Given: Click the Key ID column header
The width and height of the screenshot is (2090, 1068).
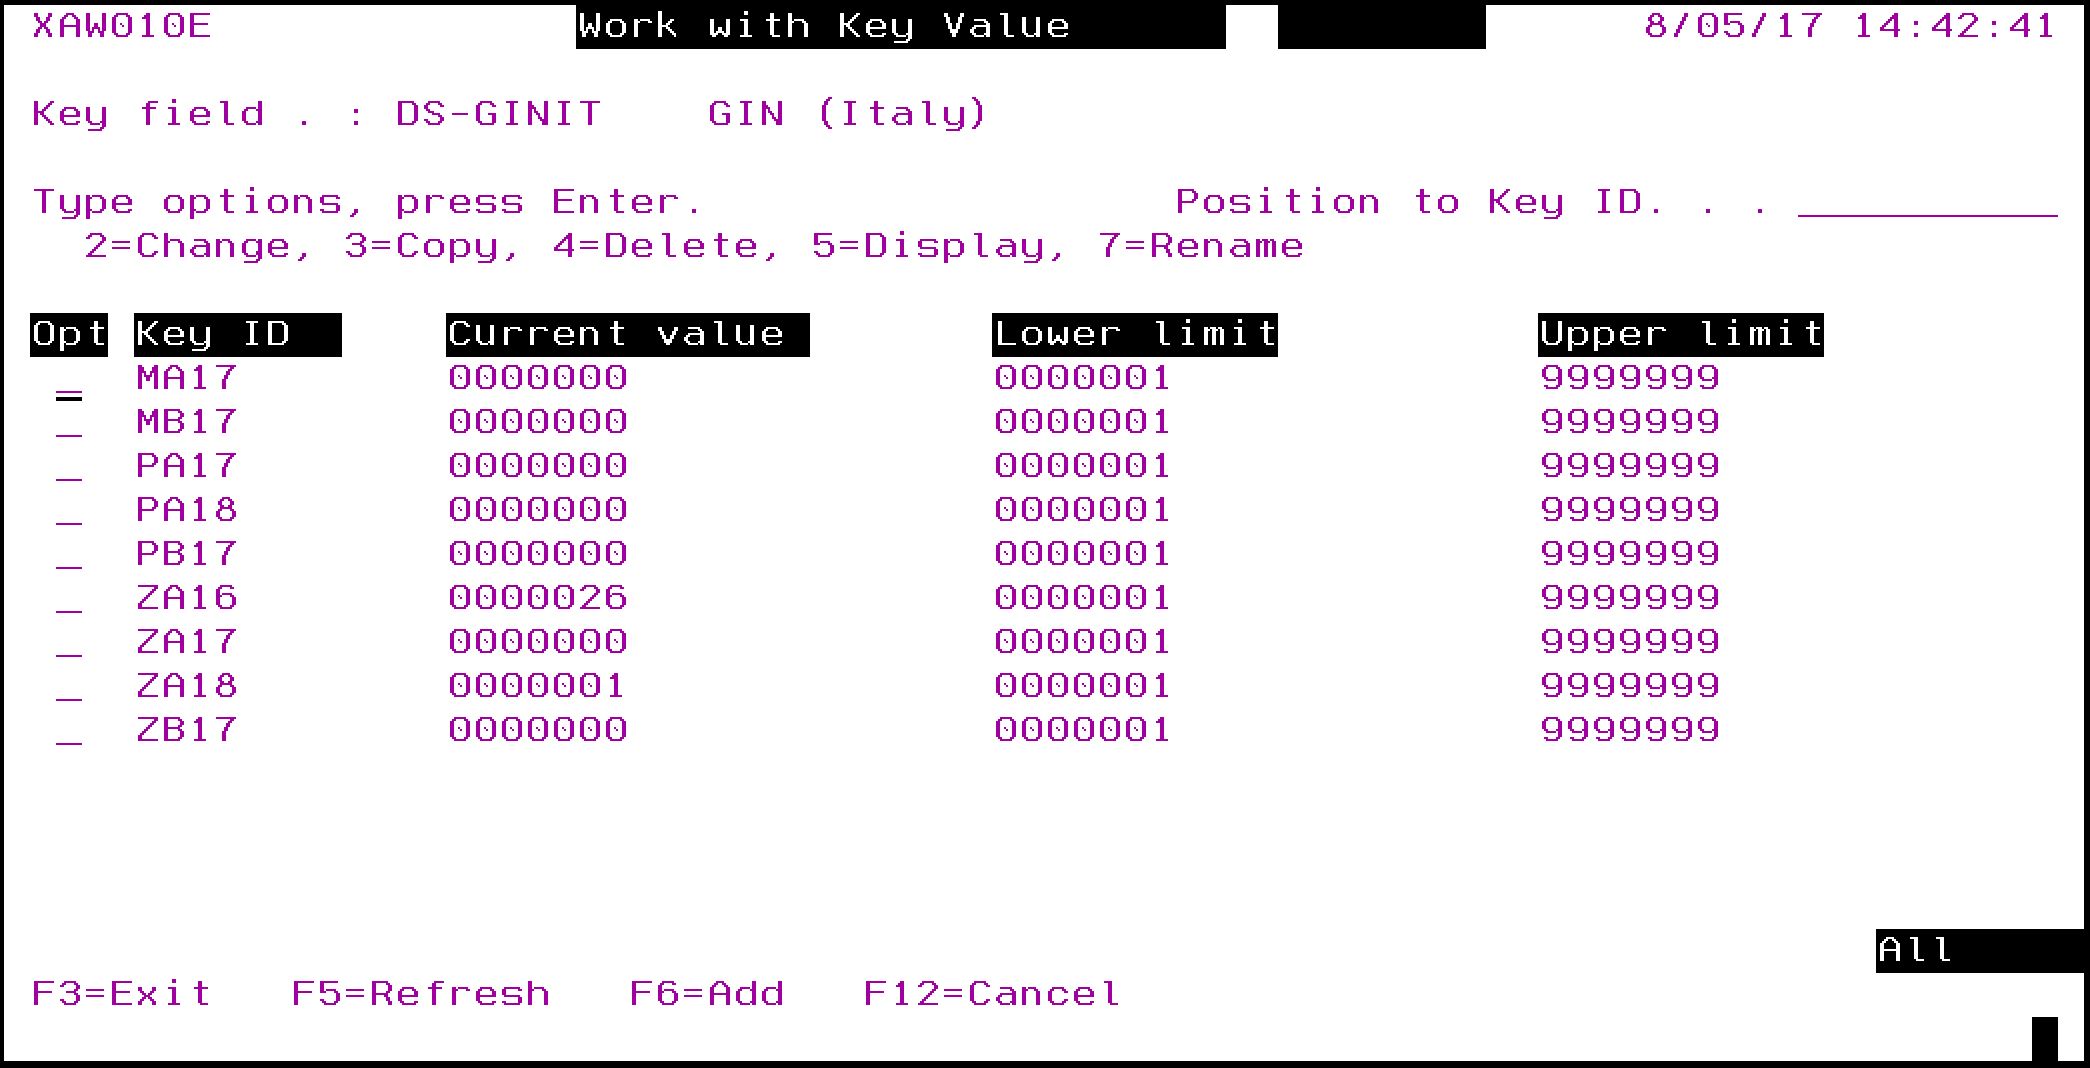Looking at the screenshot, I should point(237,334).
